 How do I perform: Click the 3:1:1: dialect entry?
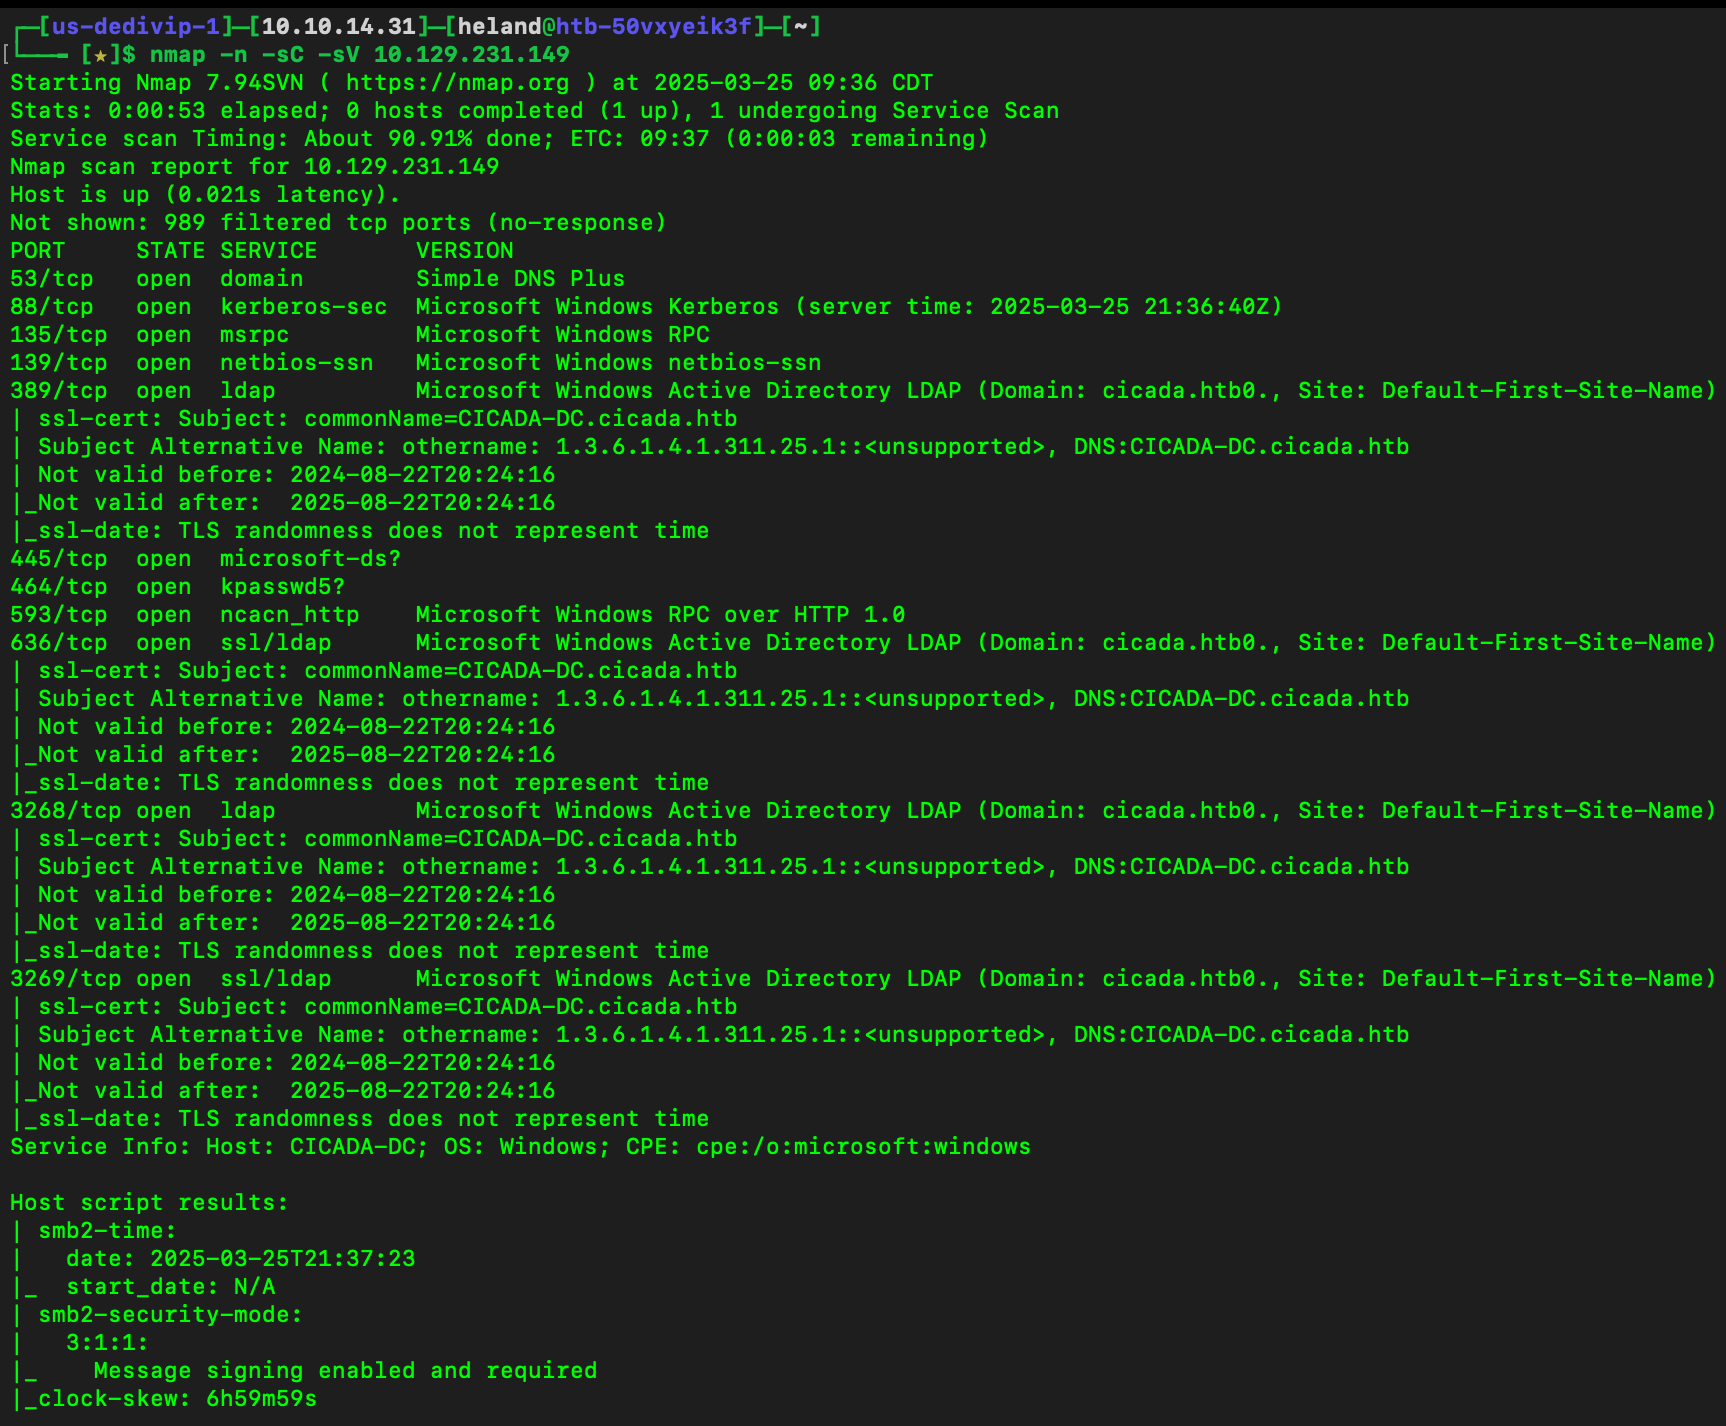[107, 1343]
